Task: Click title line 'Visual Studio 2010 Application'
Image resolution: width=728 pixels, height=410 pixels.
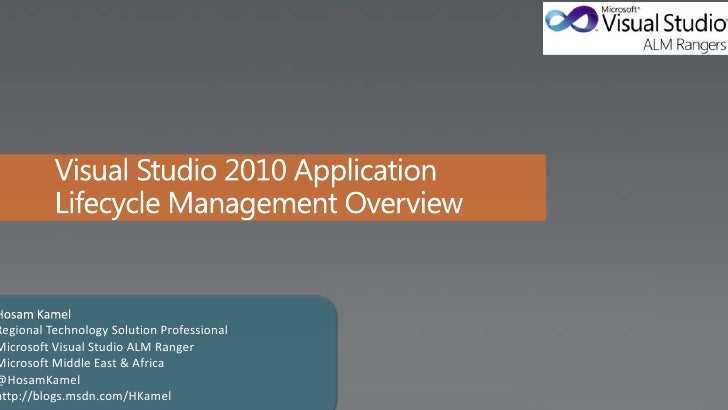Action: pos(246,170)
